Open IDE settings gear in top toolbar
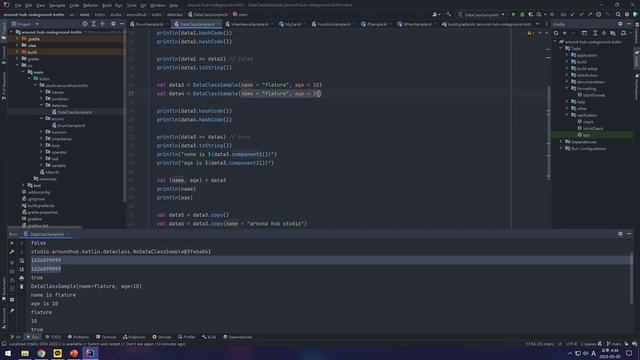 pyautogui.click(x=627, y=14)
